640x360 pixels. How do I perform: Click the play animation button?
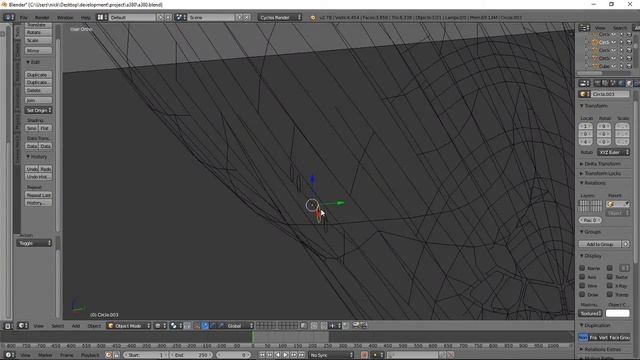coord(286,355)
